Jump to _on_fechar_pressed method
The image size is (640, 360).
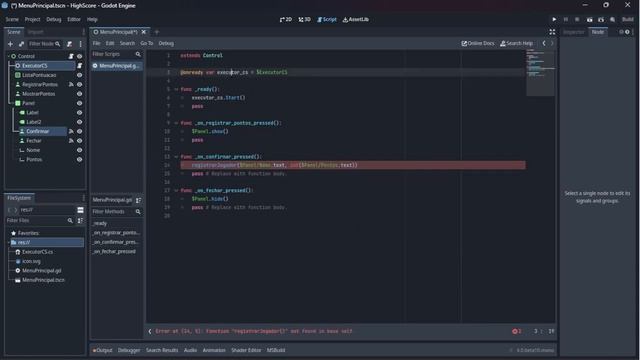[114, 252]
